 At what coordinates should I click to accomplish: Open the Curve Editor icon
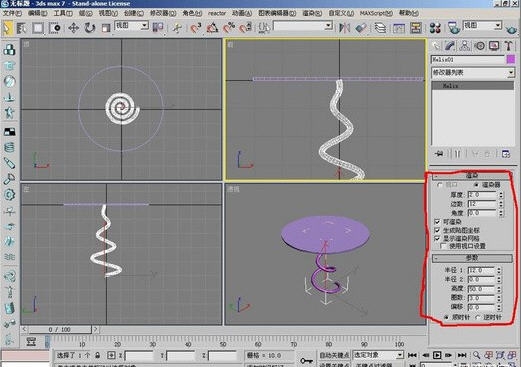click(399, 28)
